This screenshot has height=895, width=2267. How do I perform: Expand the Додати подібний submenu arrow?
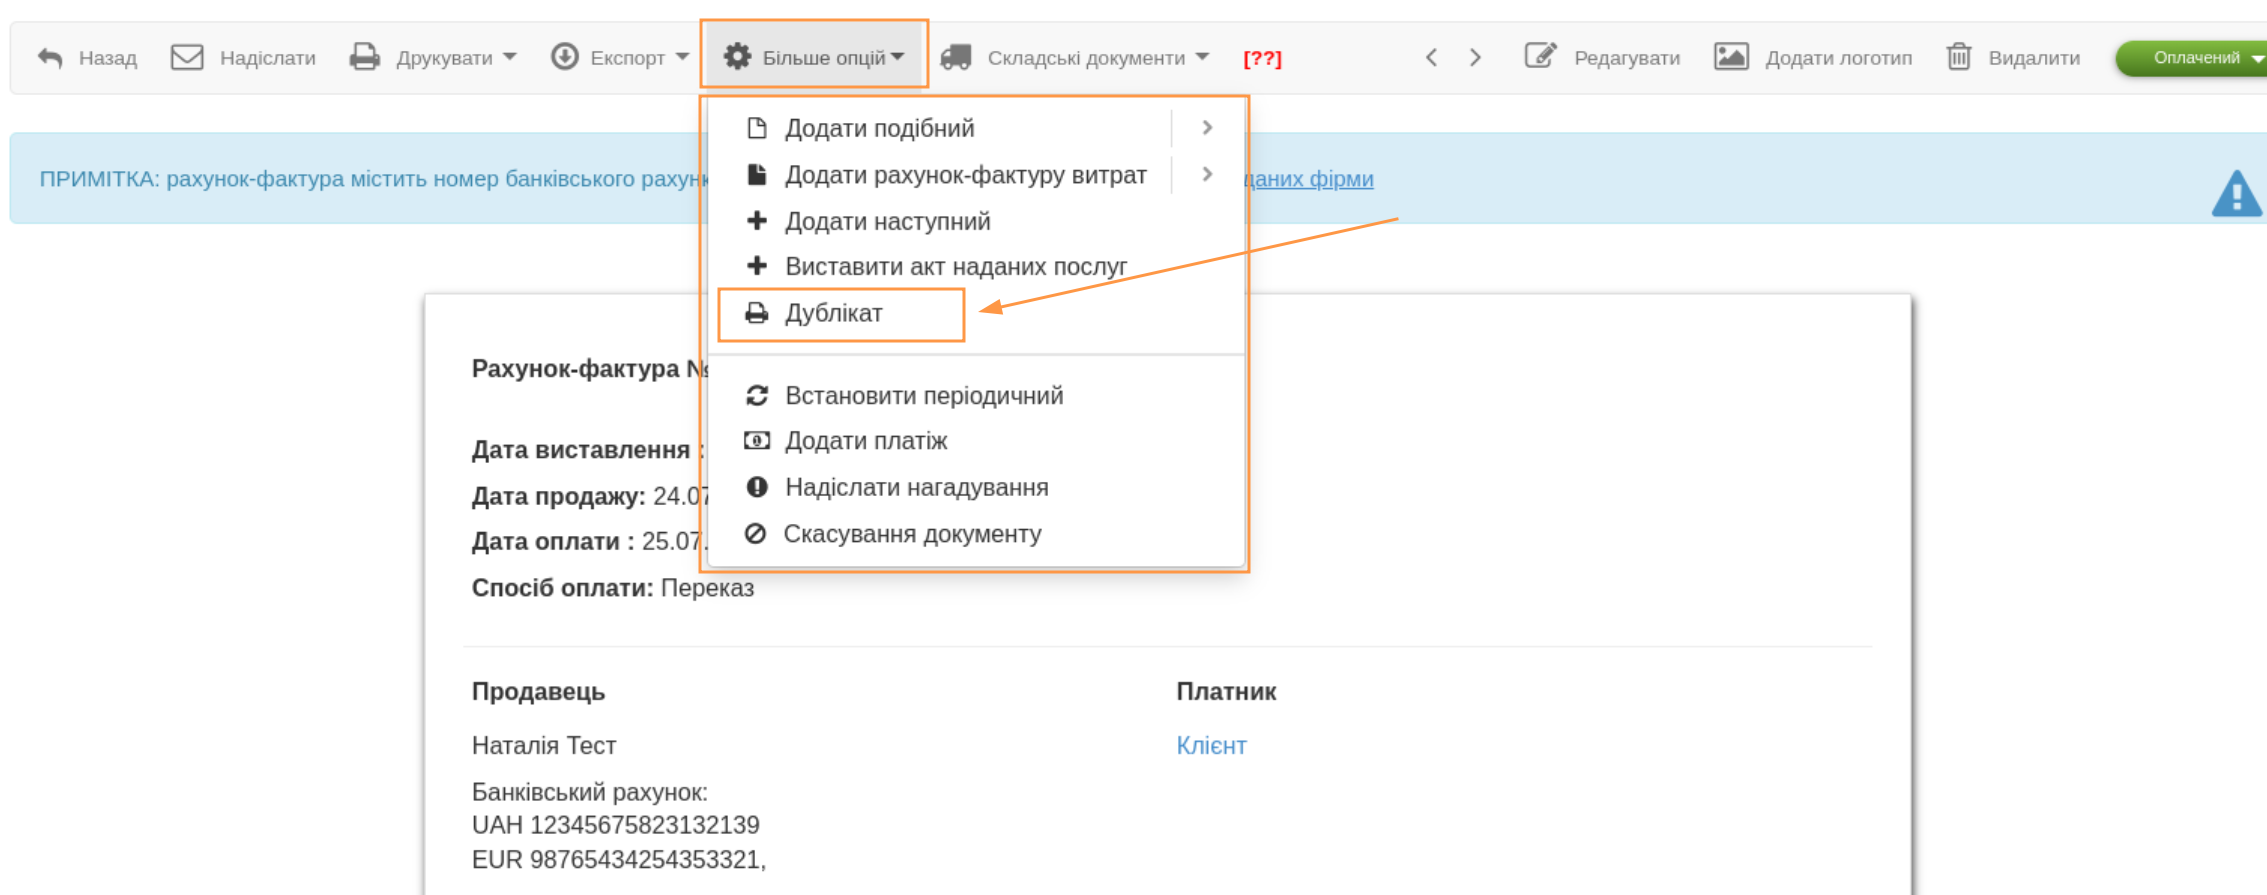tap(1207, 128)
